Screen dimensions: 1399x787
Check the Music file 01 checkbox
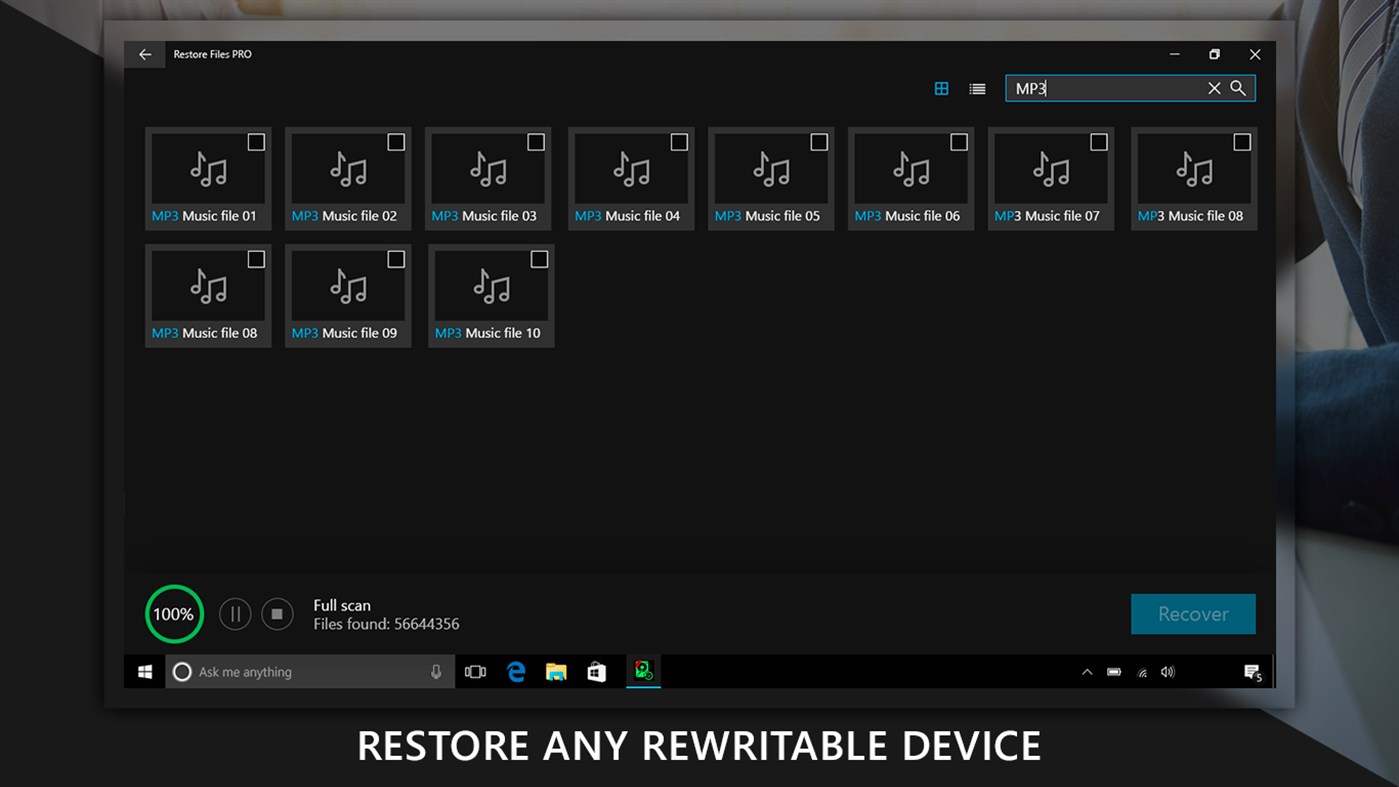(256, 142)
